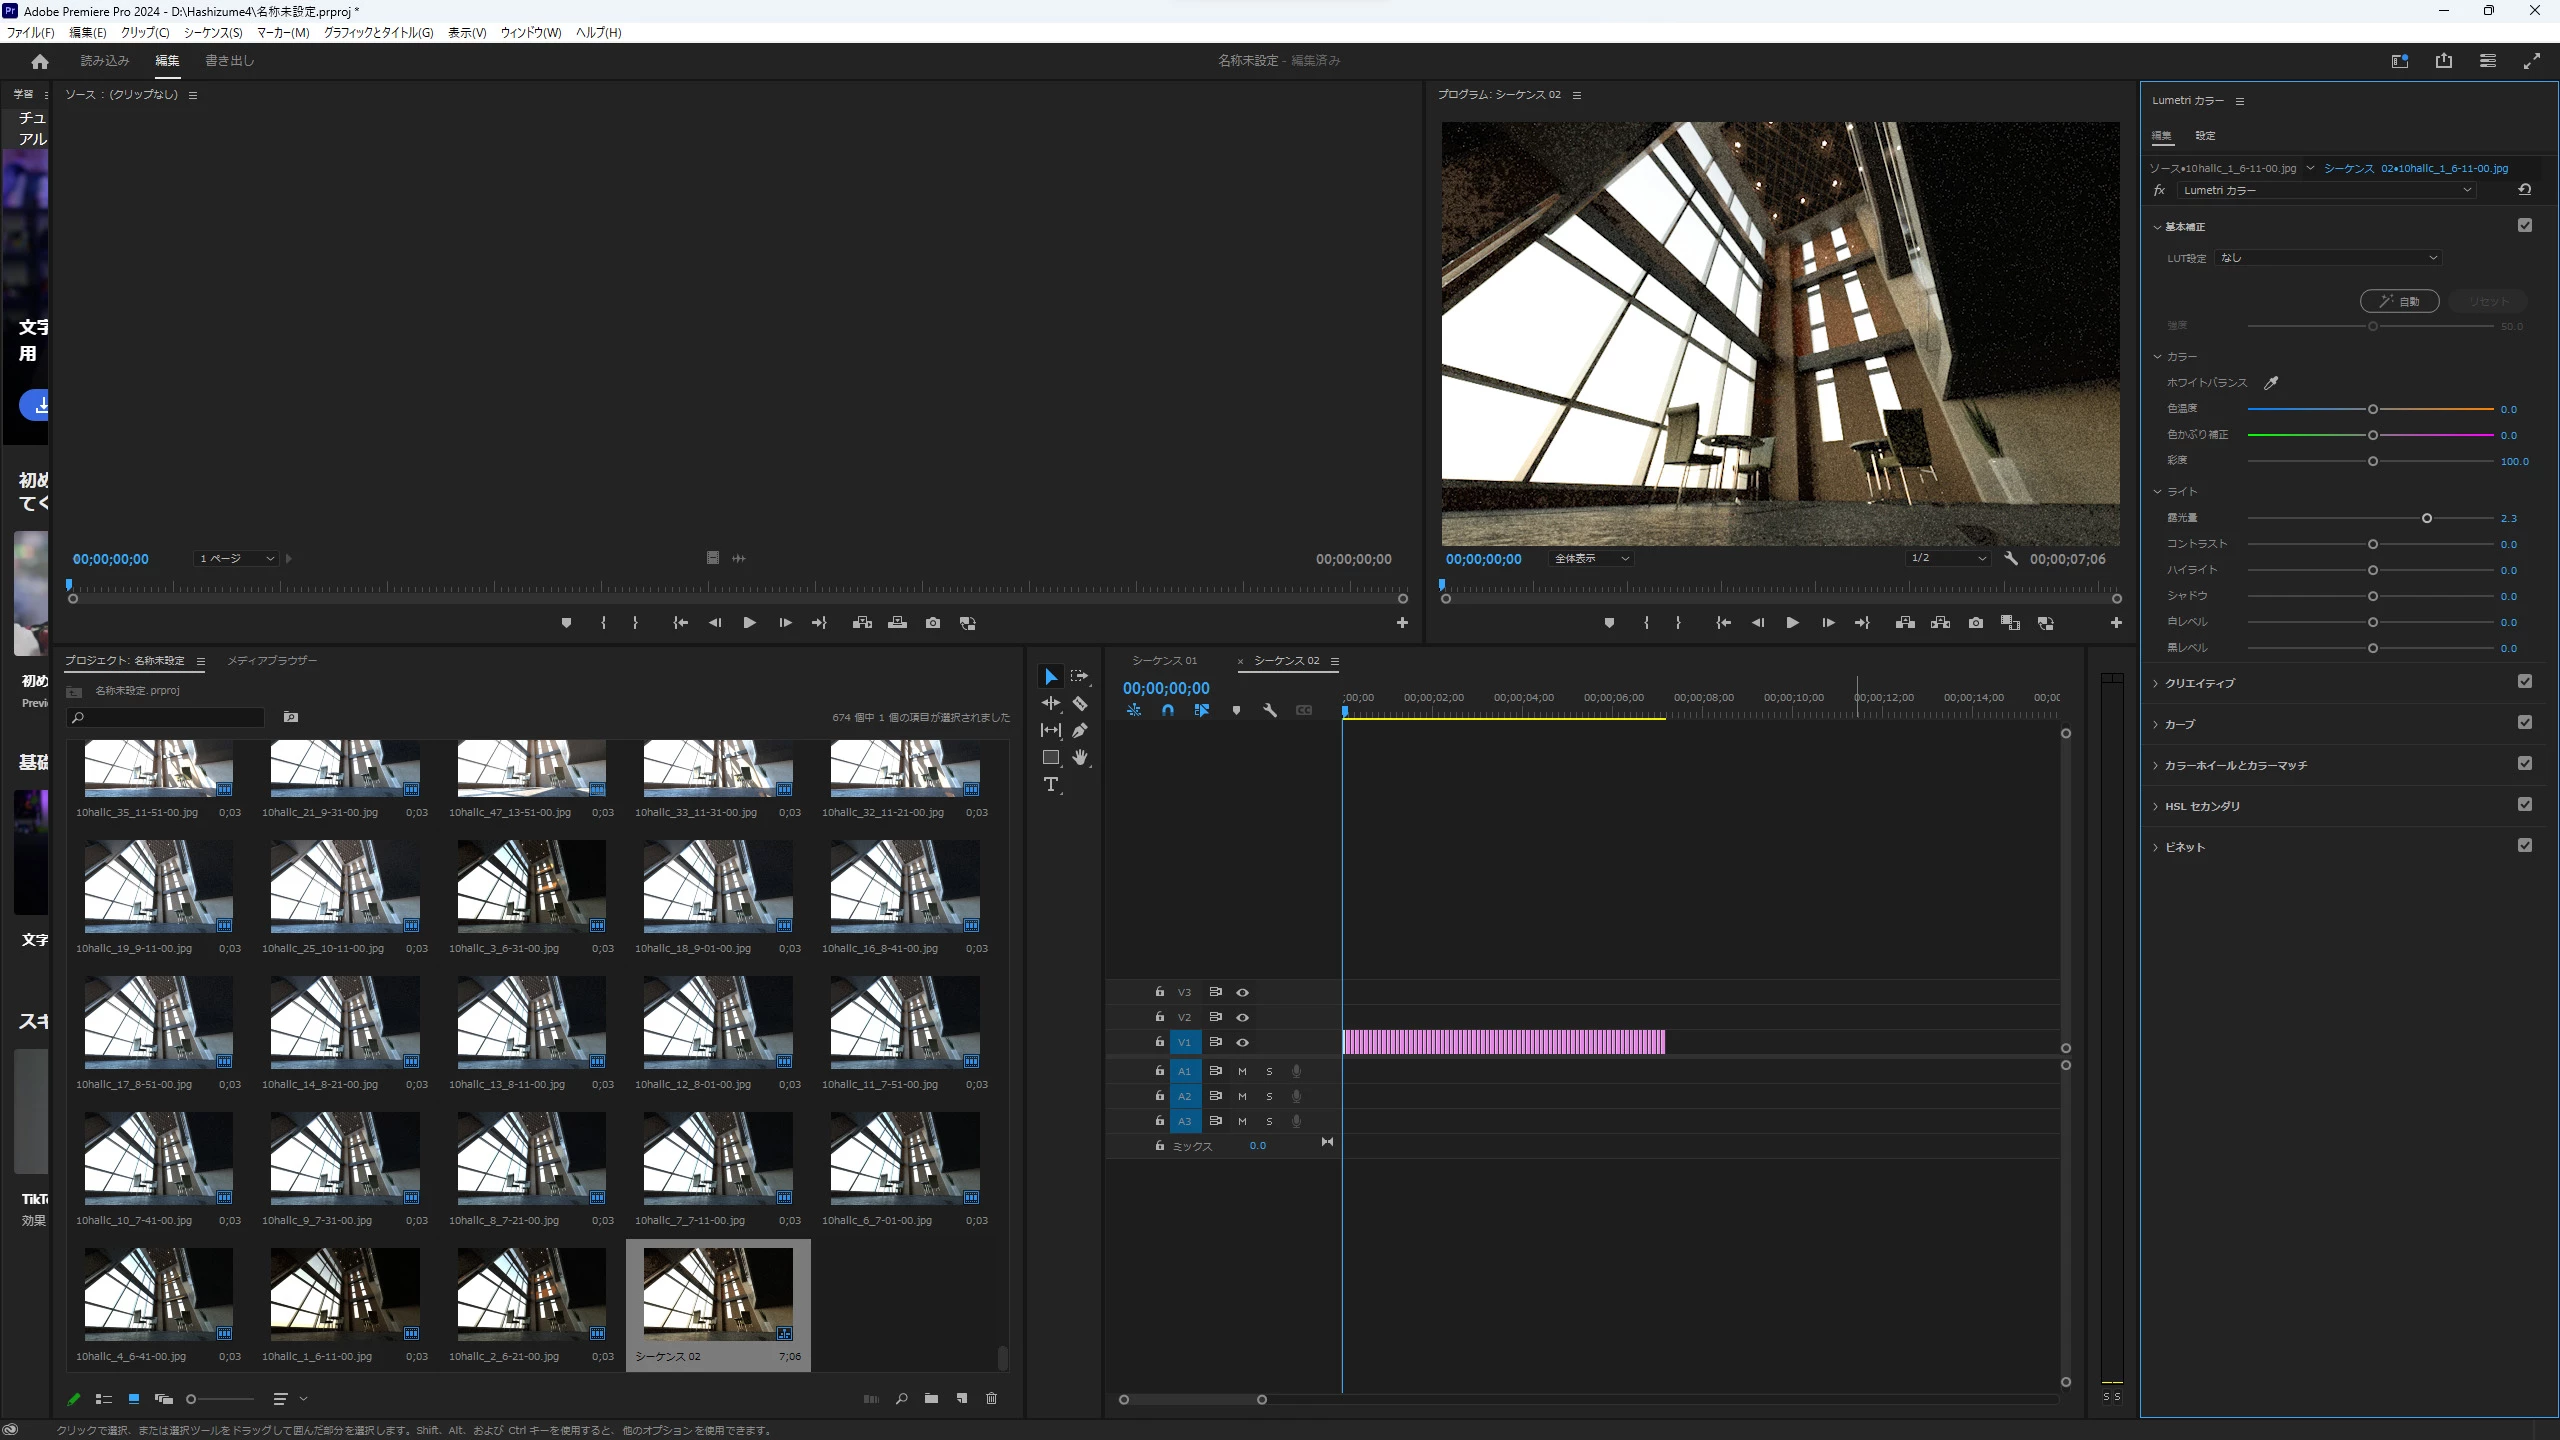Select the Pen tool in the tools panel
This screenshot has width=2560, height=1440.
point(1080,731)
